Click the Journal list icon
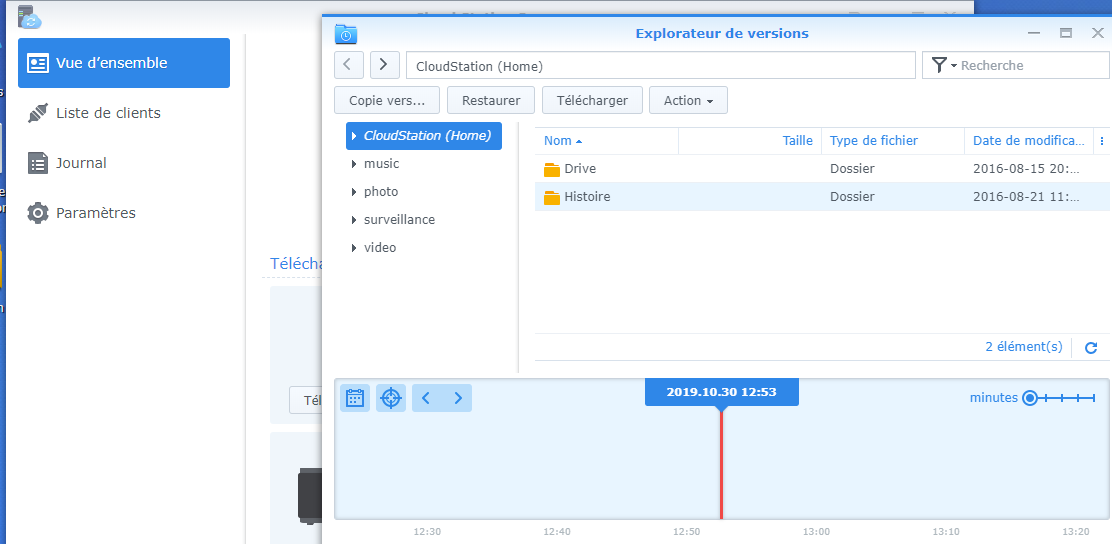 click(x=38, y=163)
